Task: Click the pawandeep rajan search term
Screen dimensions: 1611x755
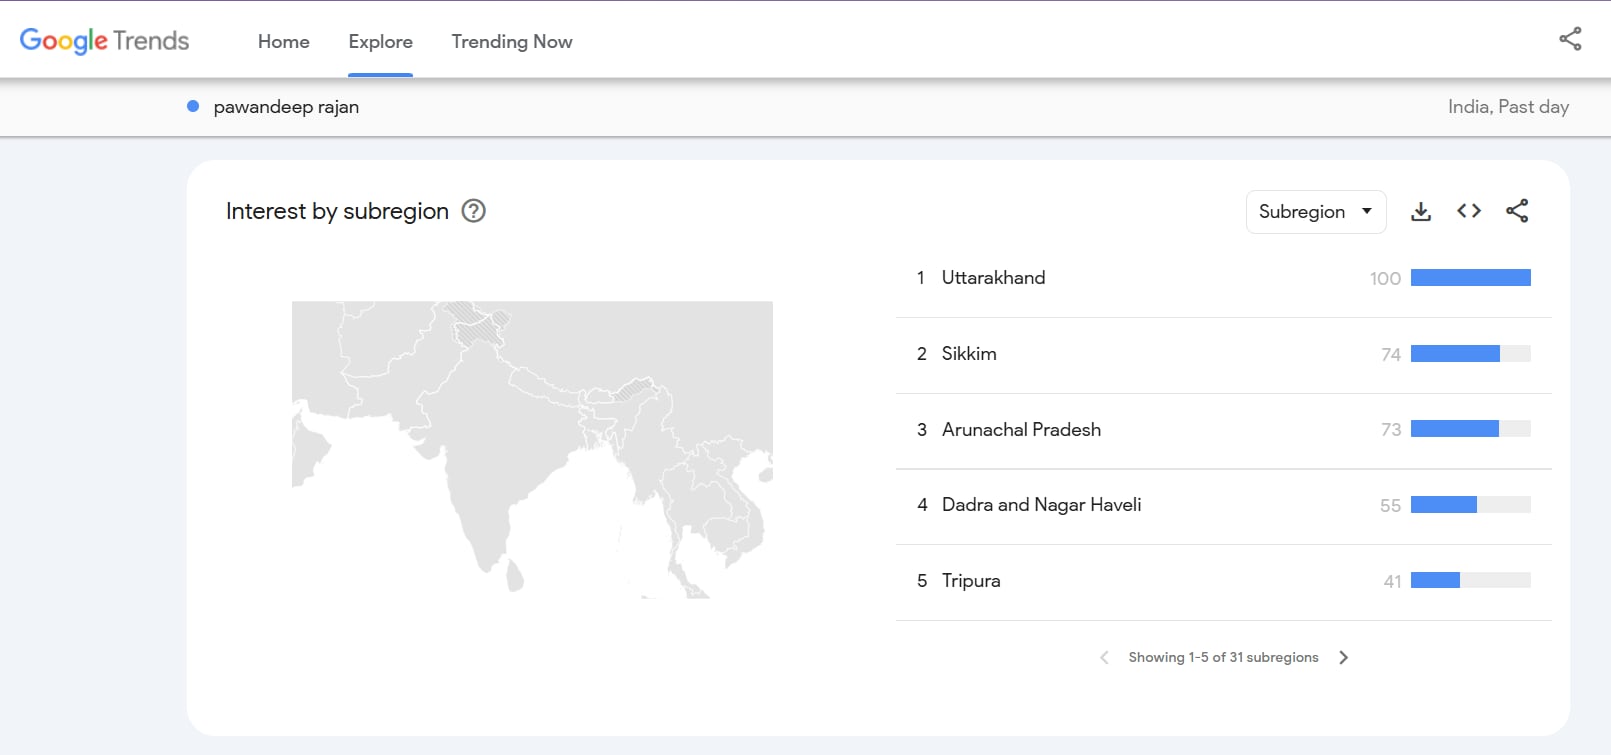Action: (x=286, y=107)
